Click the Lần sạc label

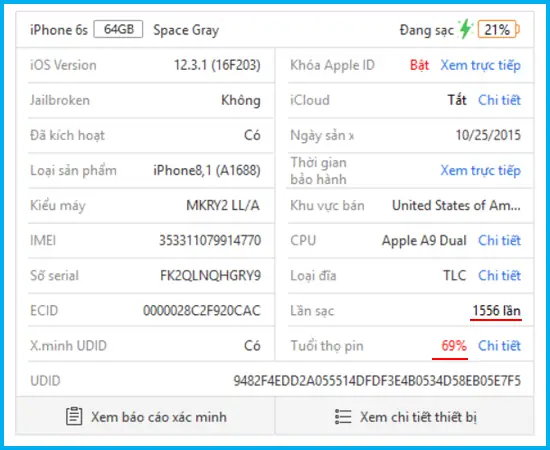[x=312, y=311]
